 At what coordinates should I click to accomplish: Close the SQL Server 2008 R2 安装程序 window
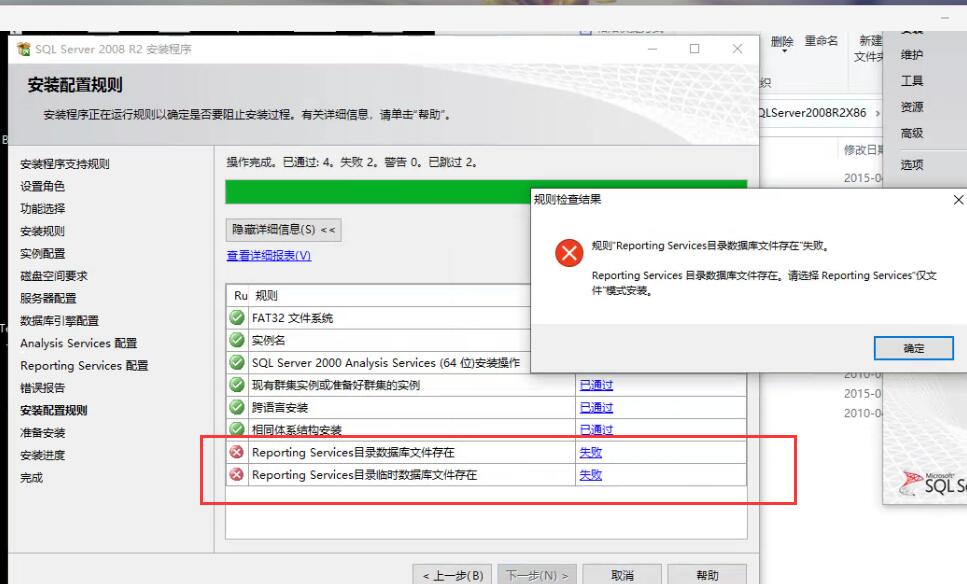coord(737,49)
